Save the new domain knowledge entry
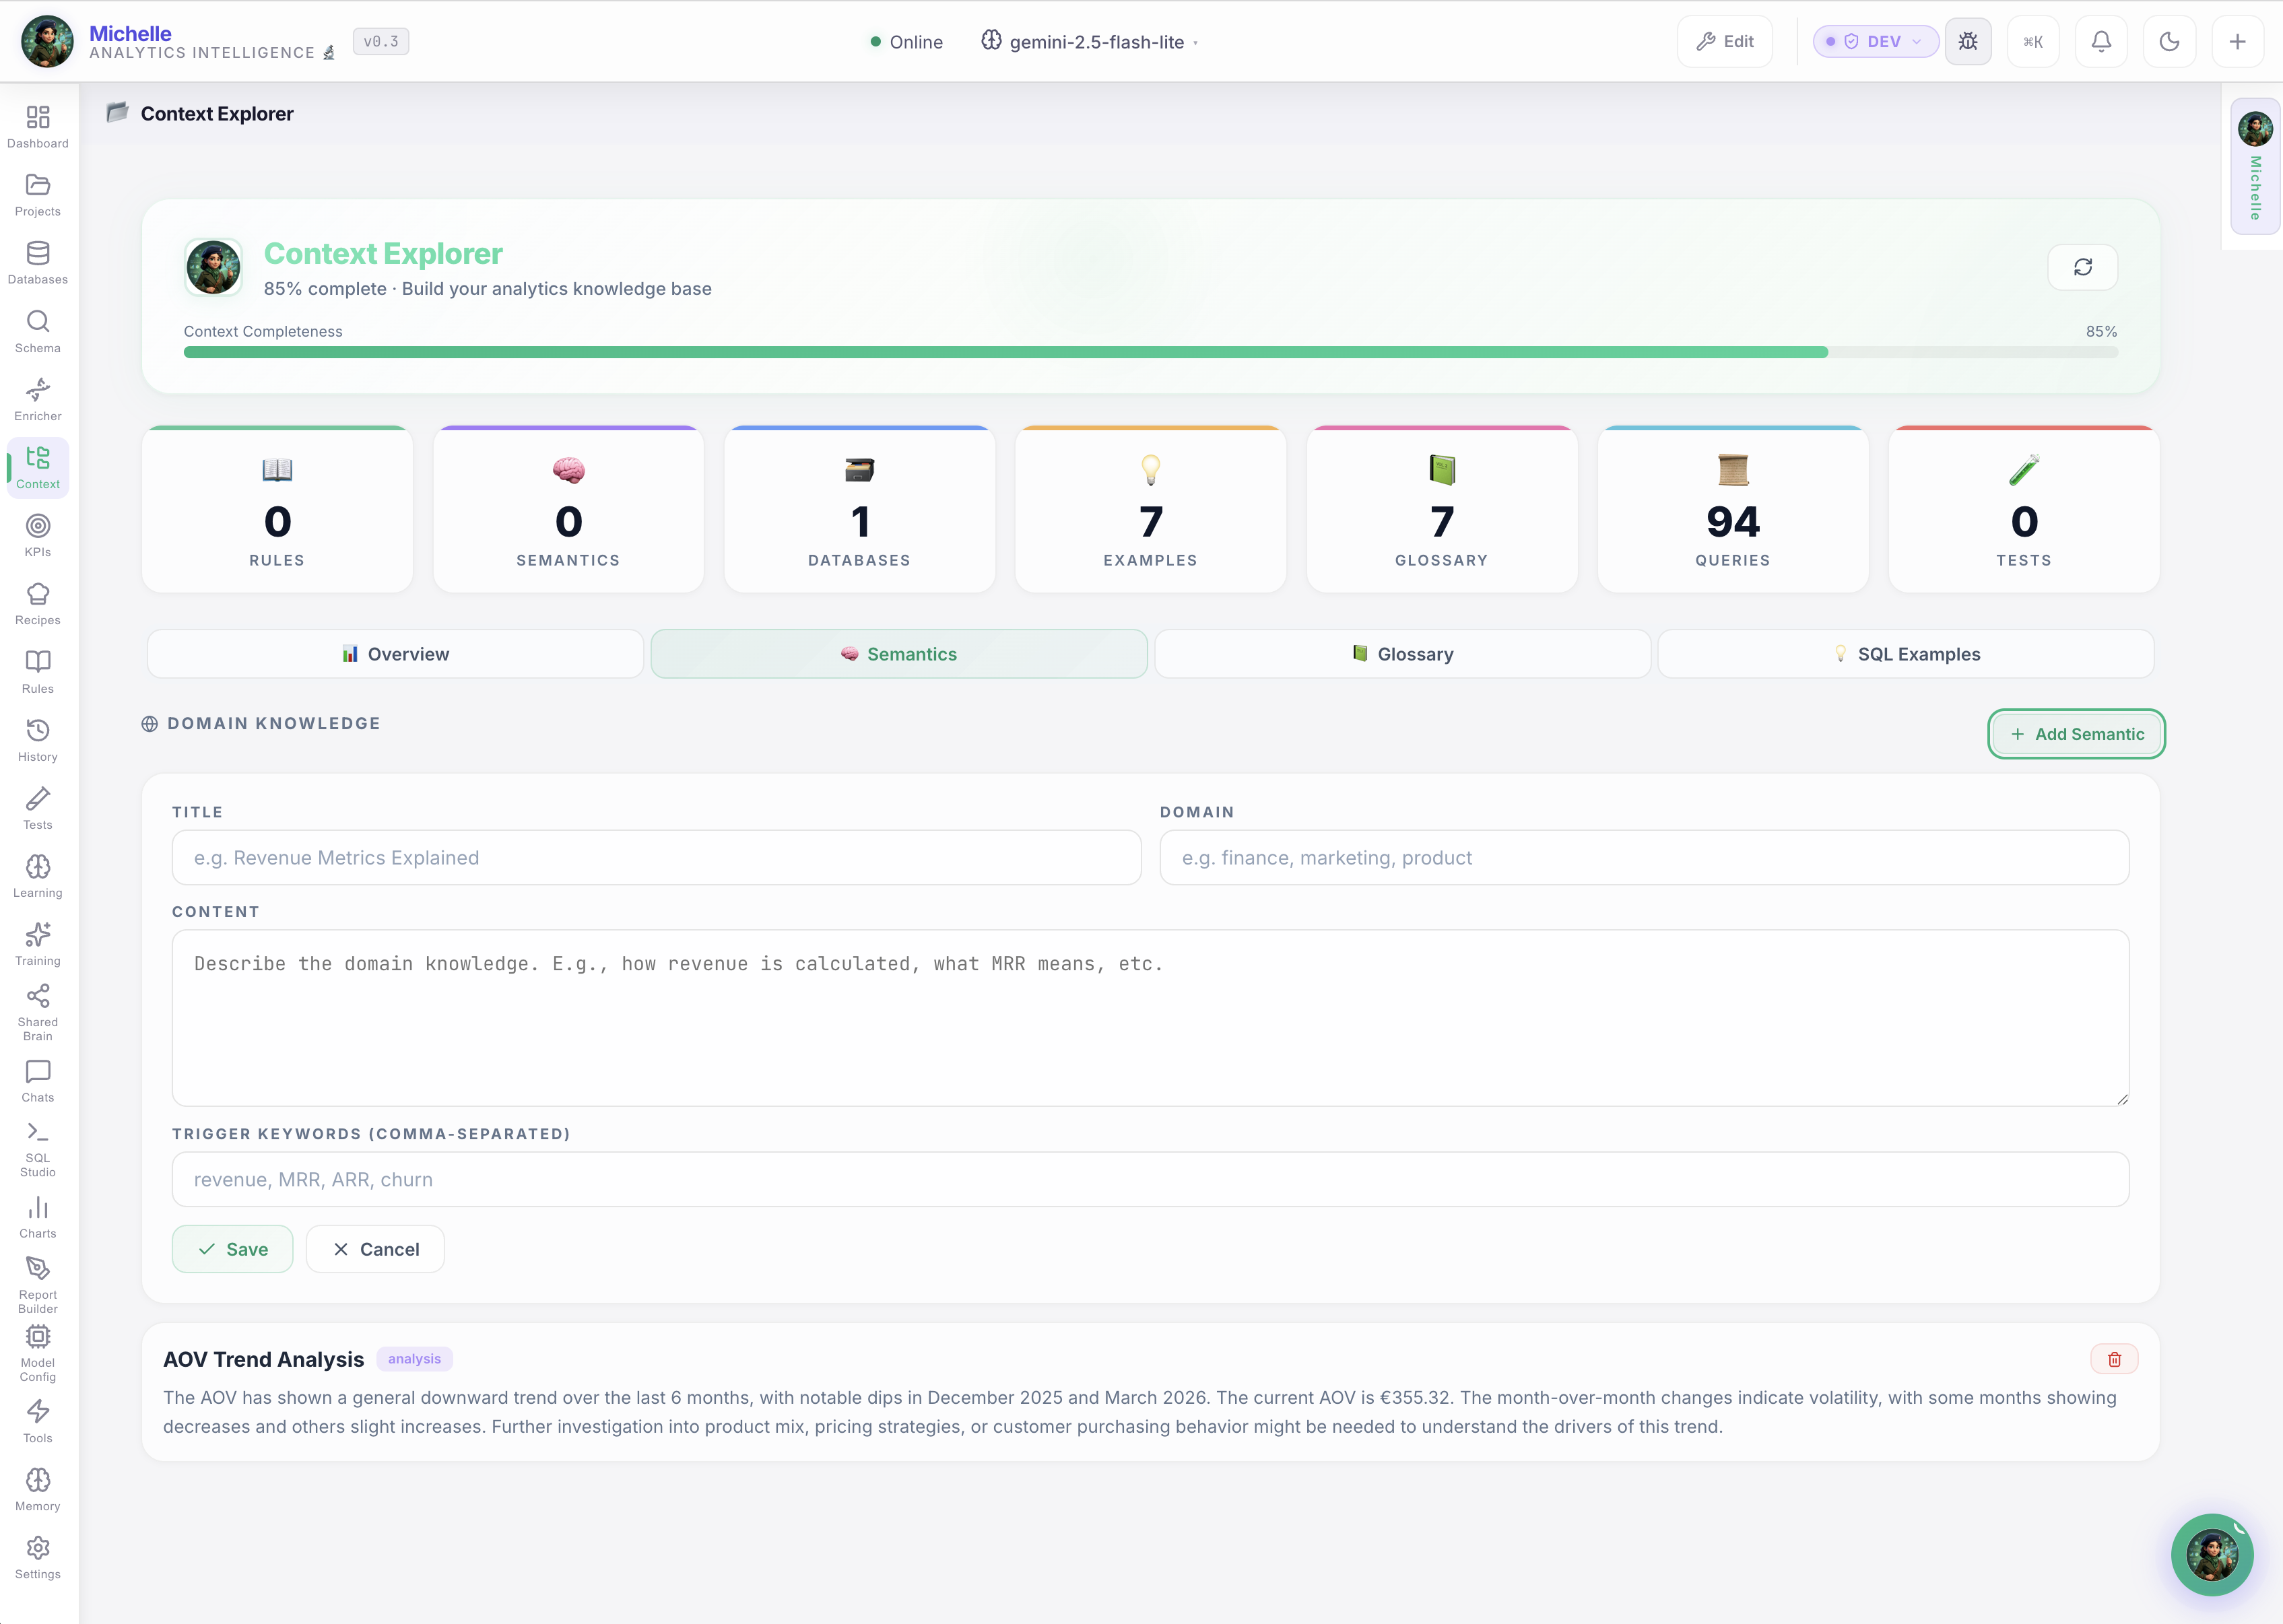This screenshot has height=1624, width=2283. (x=232, y=1248)
